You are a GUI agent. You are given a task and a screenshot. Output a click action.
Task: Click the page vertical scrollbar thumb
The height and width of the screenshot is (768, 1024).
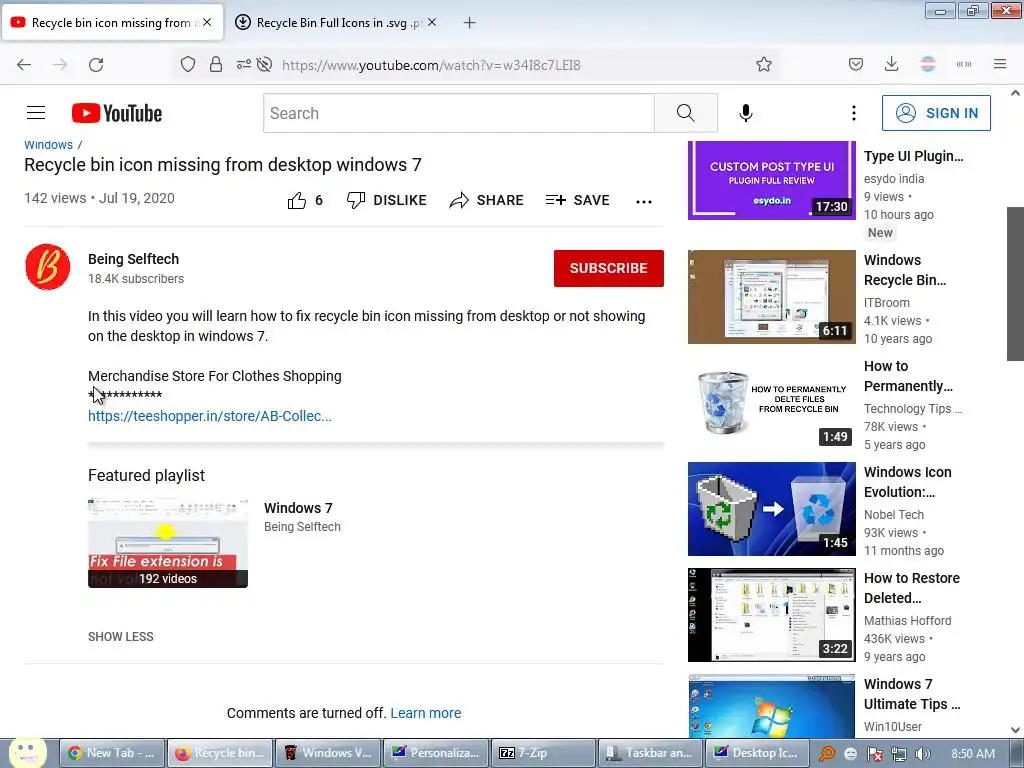1015,283
